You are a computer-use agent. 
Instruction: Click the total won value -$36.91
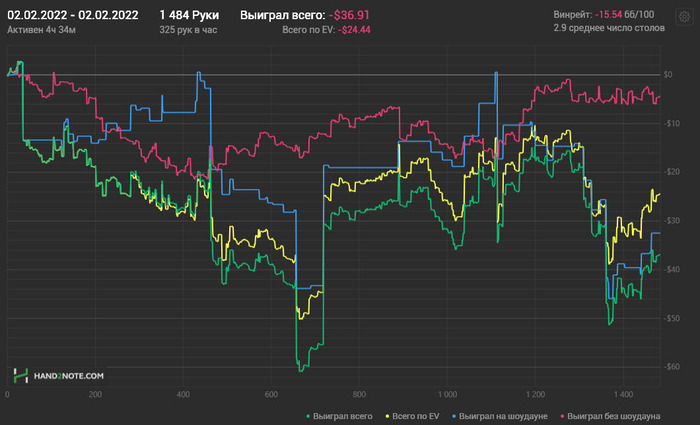(x=349, y=15)
